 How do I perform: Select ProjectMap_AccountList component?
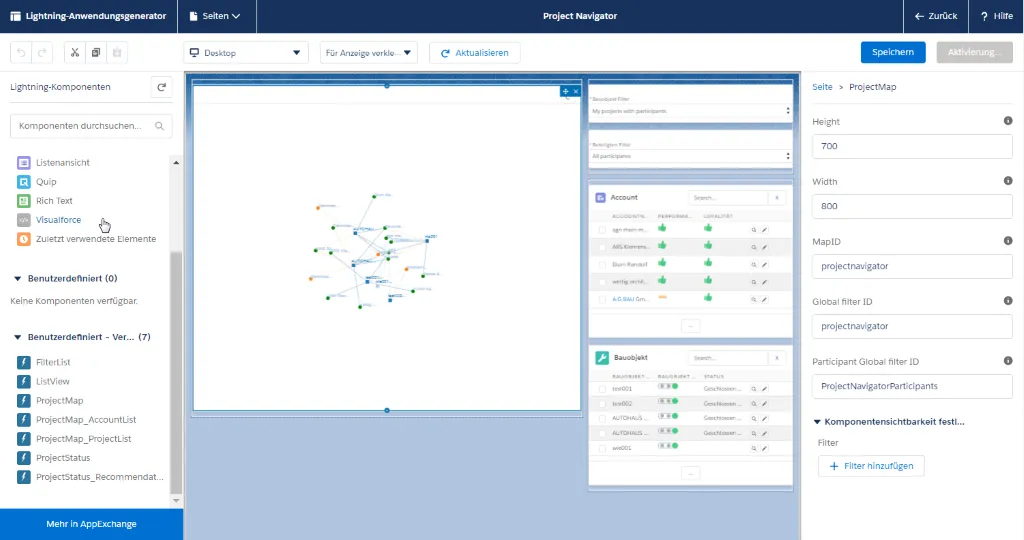[86, 420]
